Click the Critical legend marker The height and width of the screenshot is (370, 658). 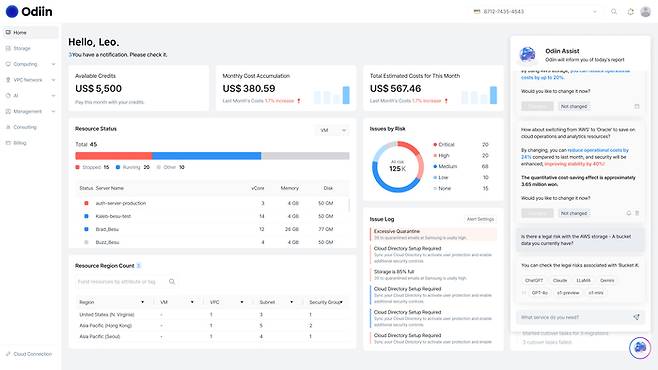pos(435,144)
